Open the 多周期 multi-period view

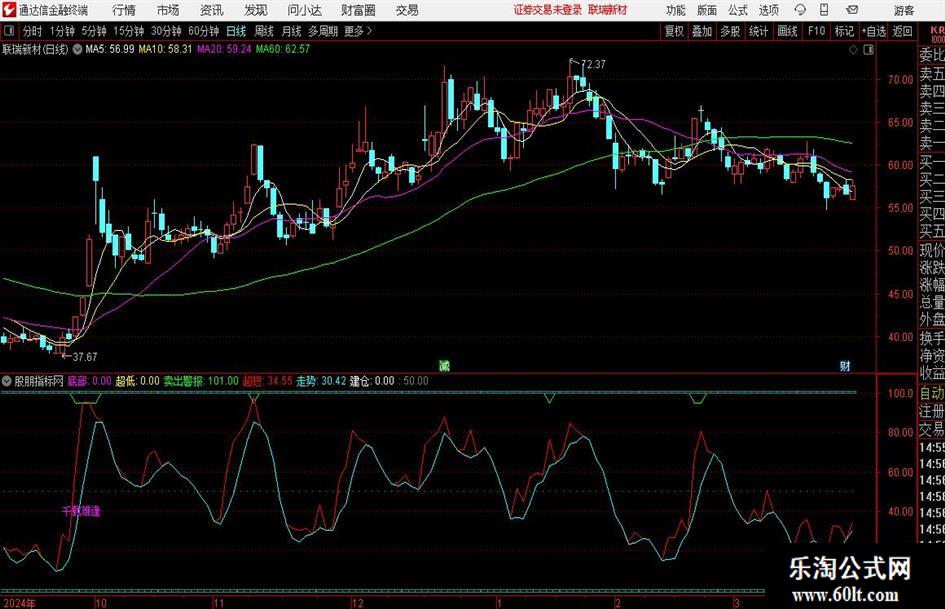(323, 31)
